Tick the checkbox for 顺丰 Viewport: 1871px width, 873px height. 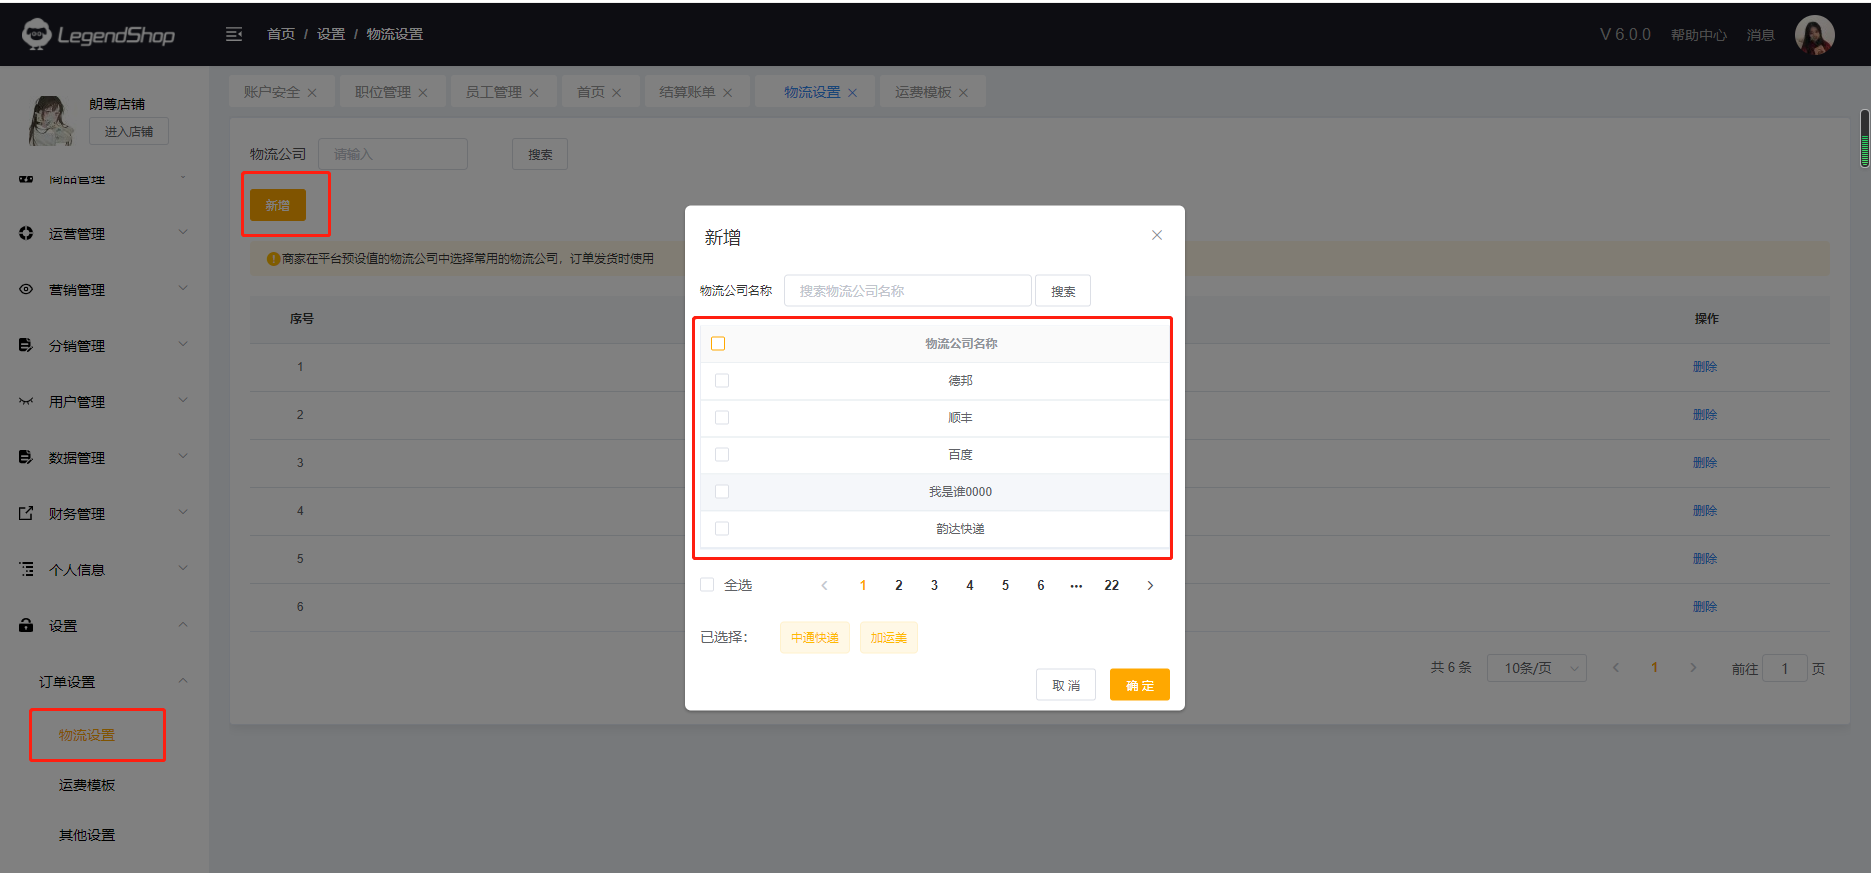722,418
